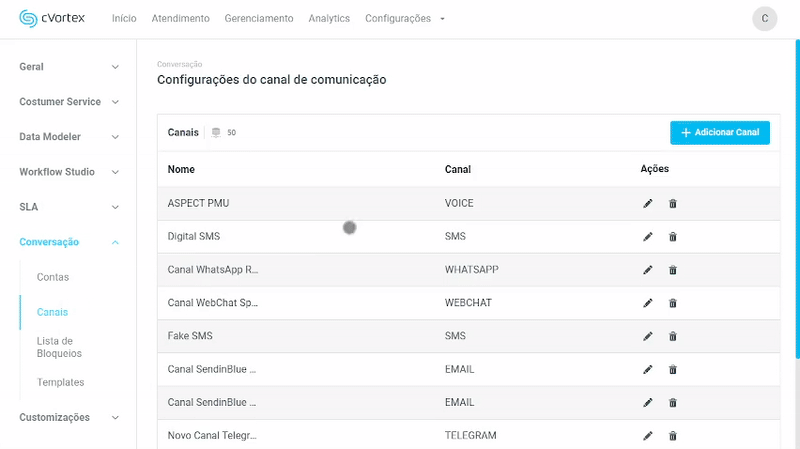Open the Configurações dropdown menu
This screenshot has width=800, height=449.
pyautogui.click(x=405, y=18)
